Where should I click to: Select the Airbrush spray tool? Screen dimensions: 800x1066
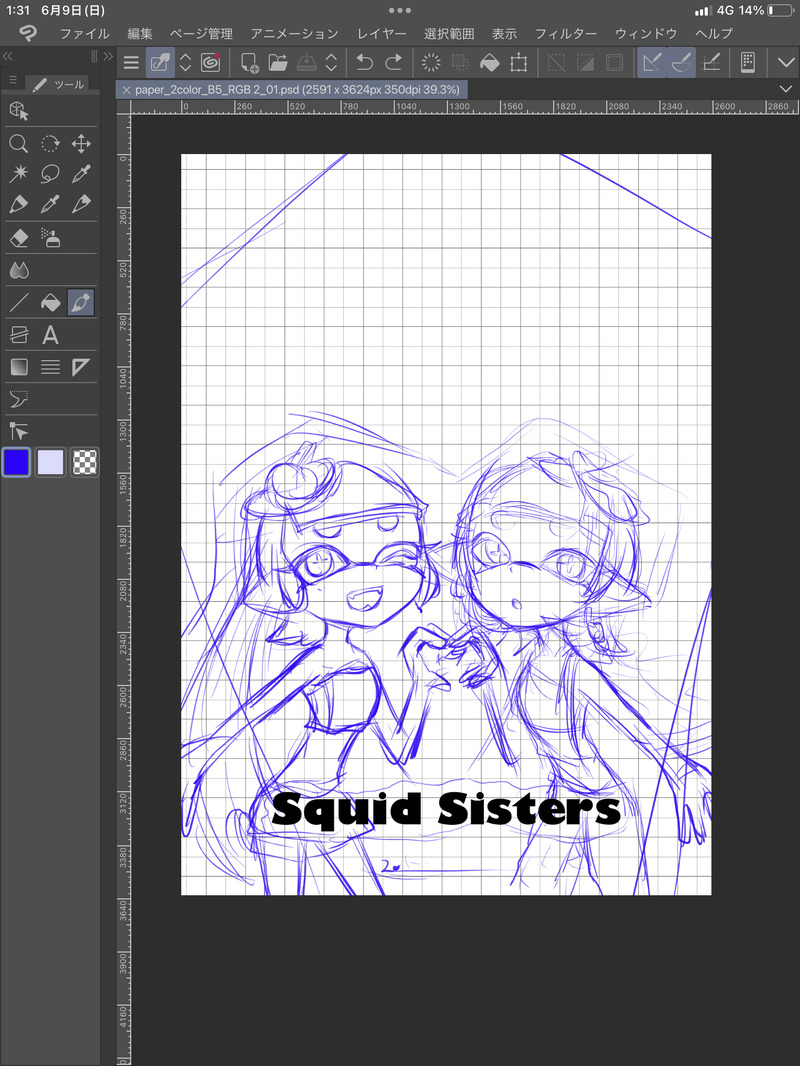50,238
